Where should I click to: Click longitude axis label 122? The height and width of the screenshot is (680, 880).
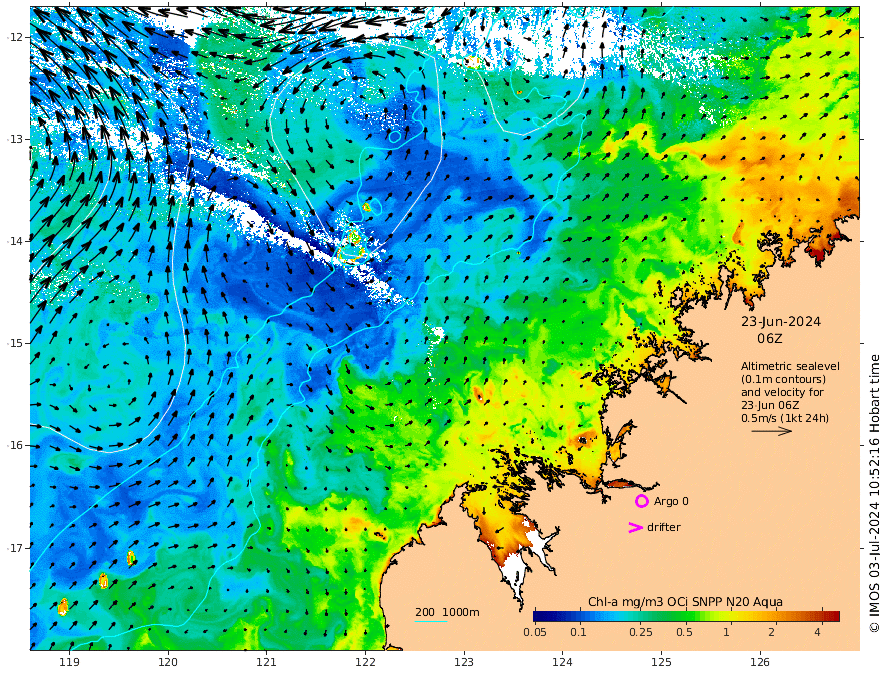[x=365, y=663]
